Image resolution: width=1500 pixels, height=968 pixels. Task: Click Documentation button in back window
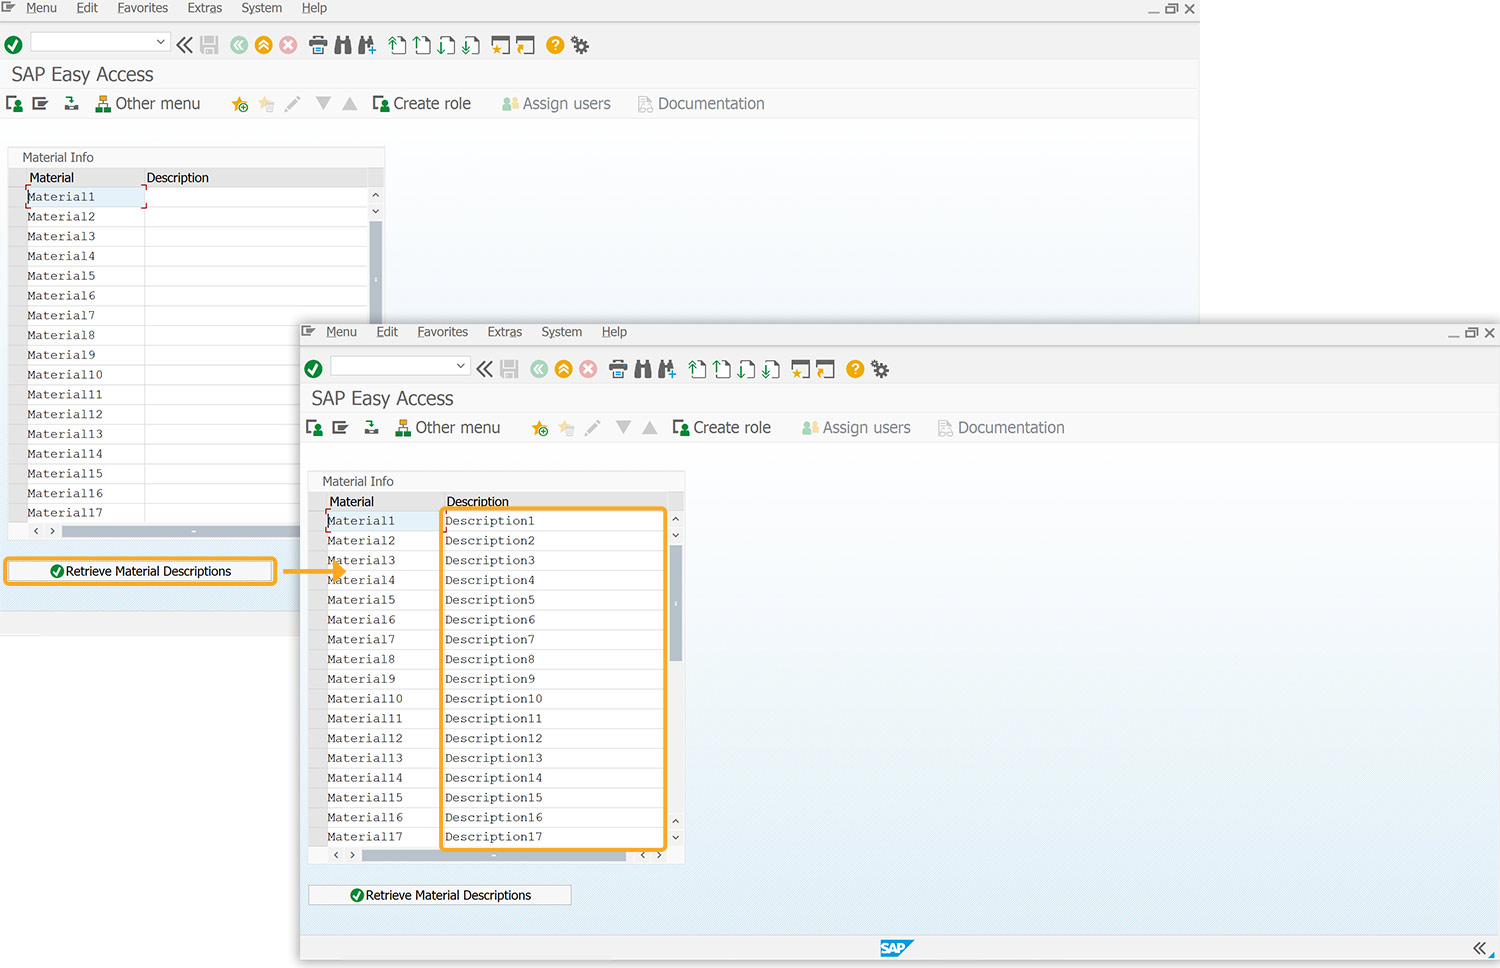701,104
